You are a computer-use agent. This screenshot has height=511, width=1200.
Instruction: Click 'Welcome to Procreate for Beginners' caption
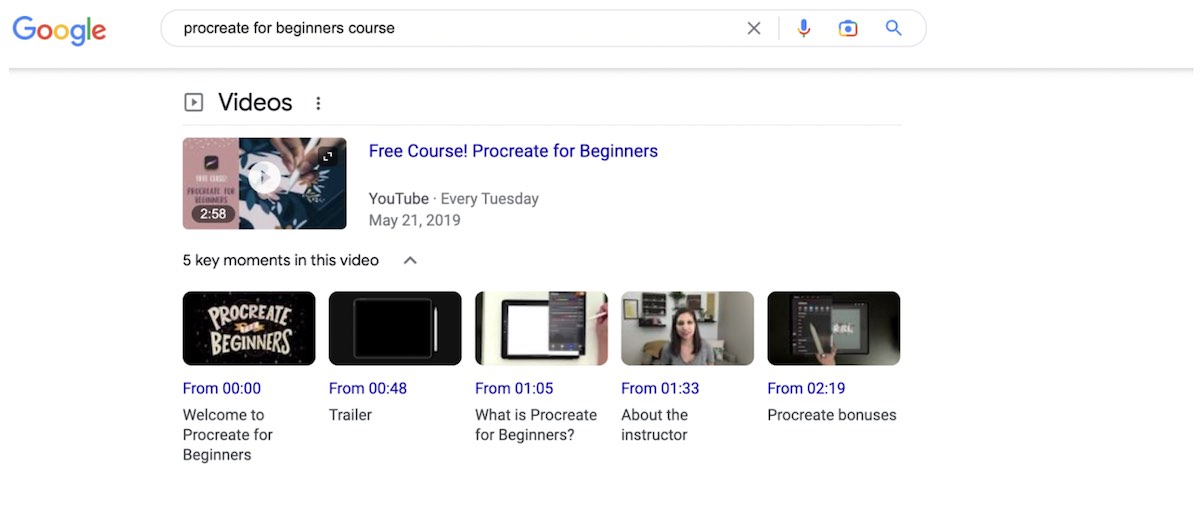[x=228, y=435]
